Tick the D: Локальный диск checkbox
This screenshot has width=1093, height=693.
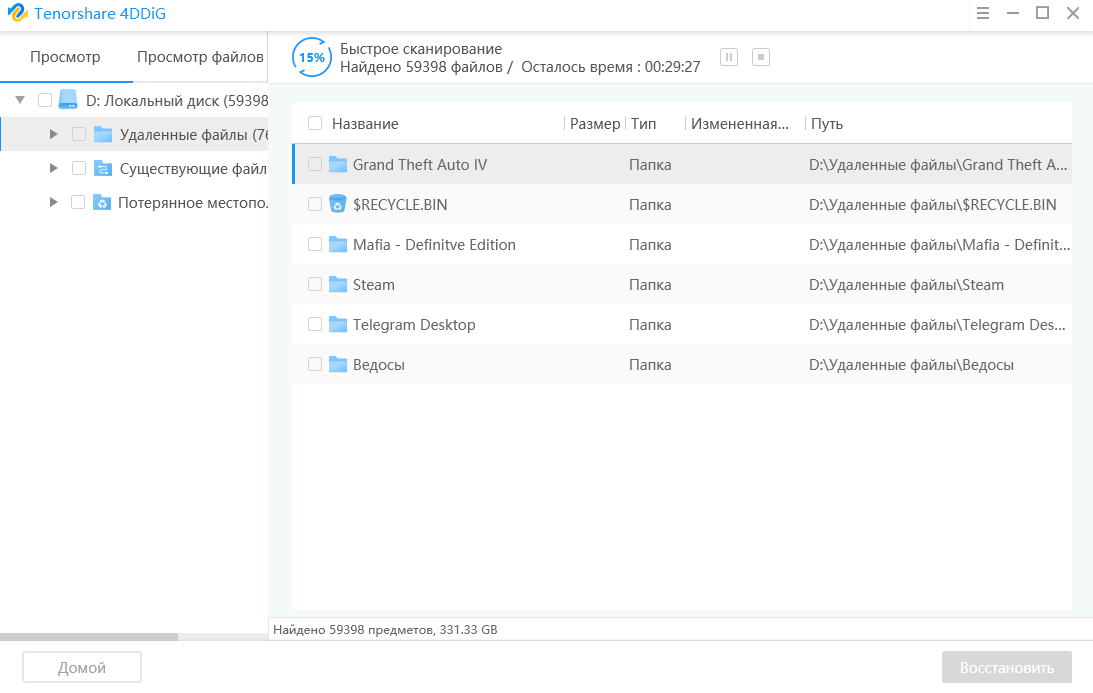coord(45,100)
